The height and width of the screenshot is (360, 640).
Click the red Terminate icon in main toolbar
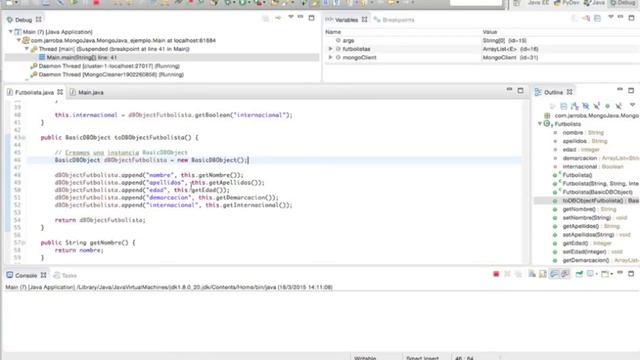coord(96,3)
